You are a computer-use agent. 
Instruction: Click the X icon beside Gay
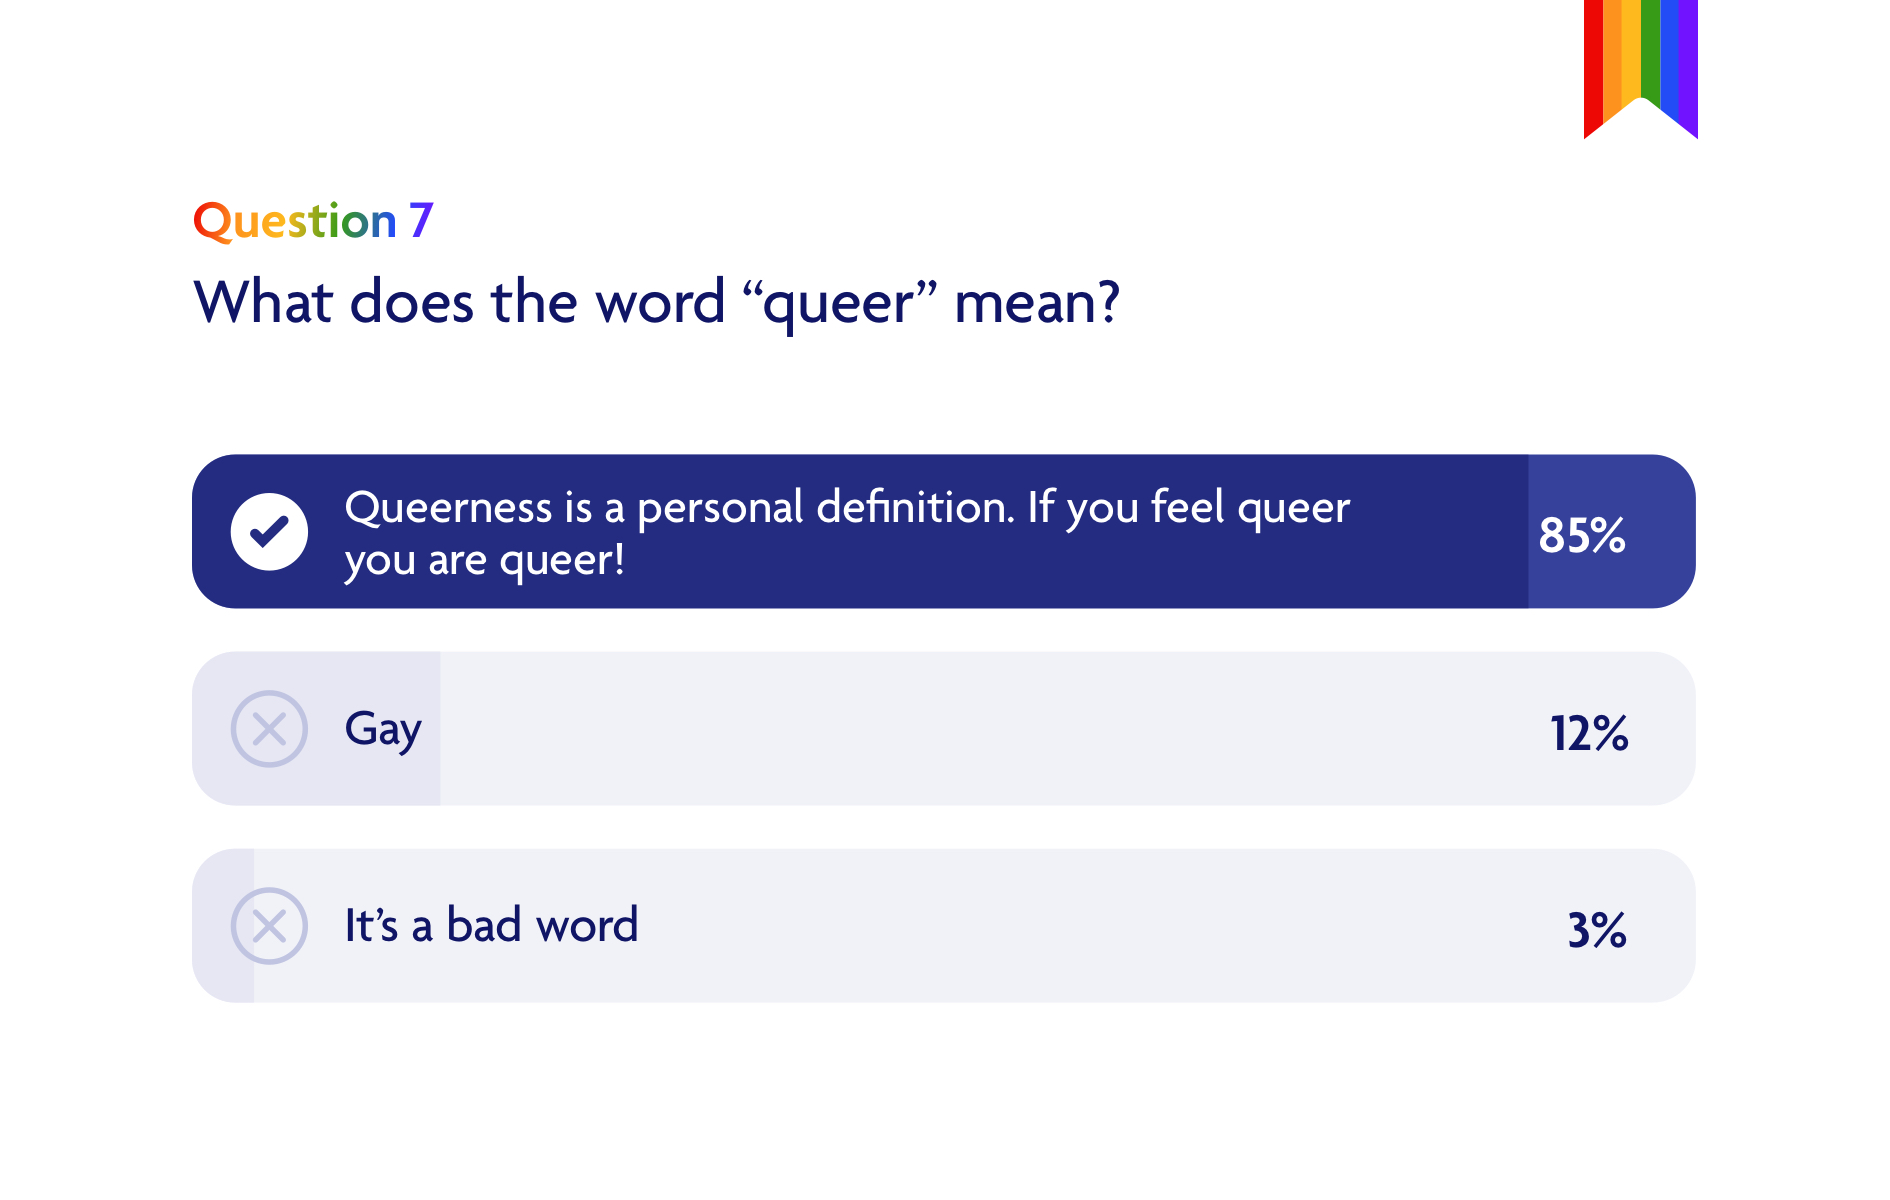[x=269, y=729]
